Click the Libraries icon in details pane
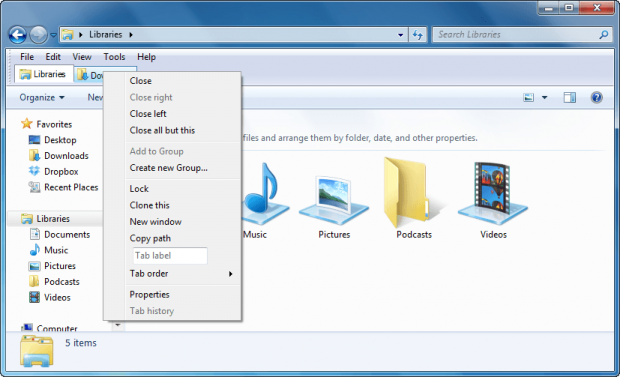This screenshot has height=377, width=620. (36, 350)
